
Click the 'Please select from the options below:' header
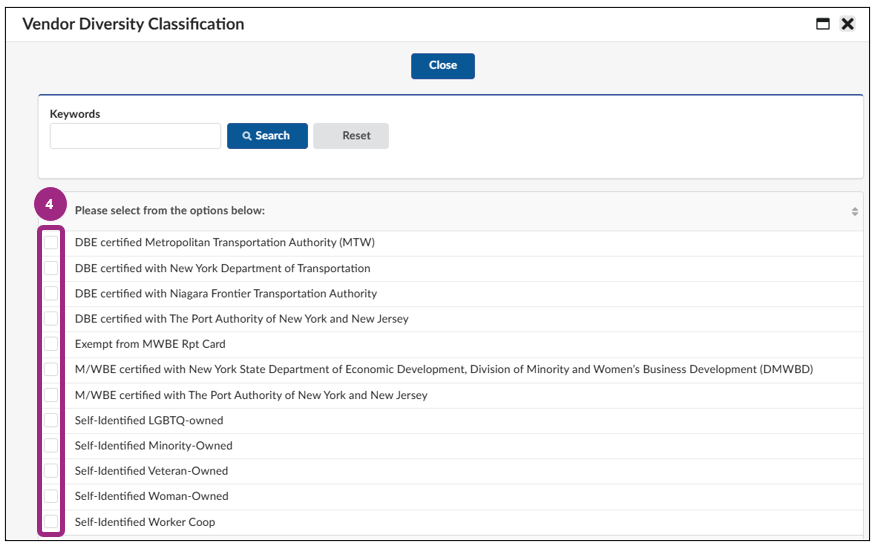click(170, 210)
